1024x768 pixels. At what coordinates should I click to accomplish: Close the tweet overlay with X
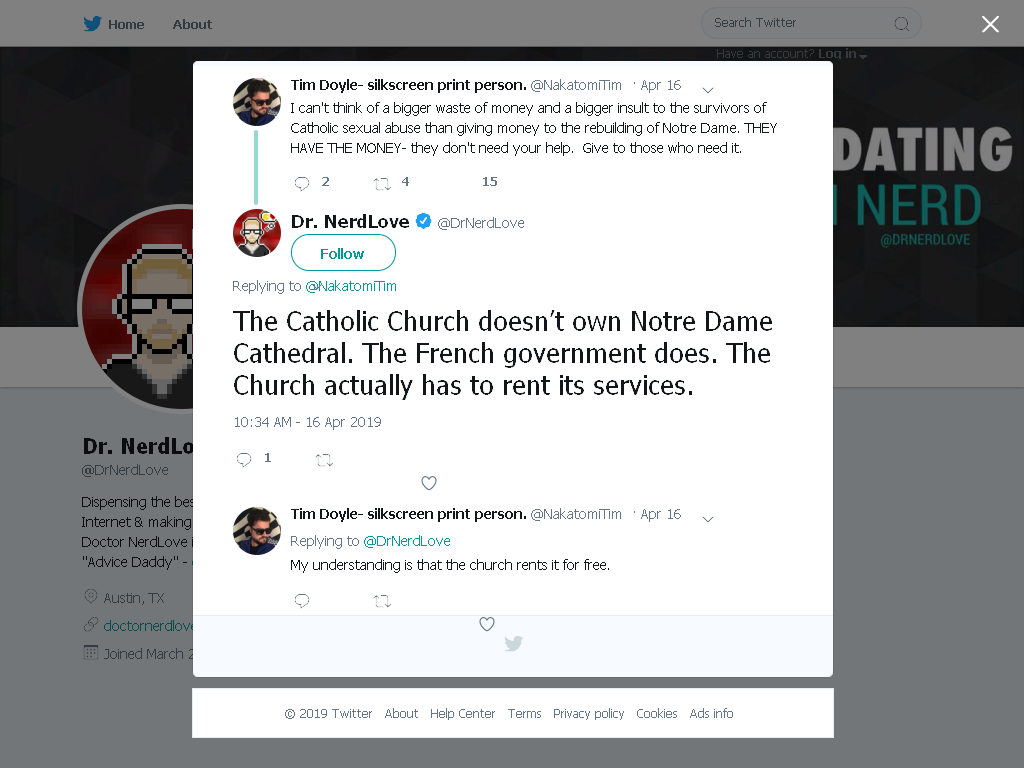coord(990,24)
